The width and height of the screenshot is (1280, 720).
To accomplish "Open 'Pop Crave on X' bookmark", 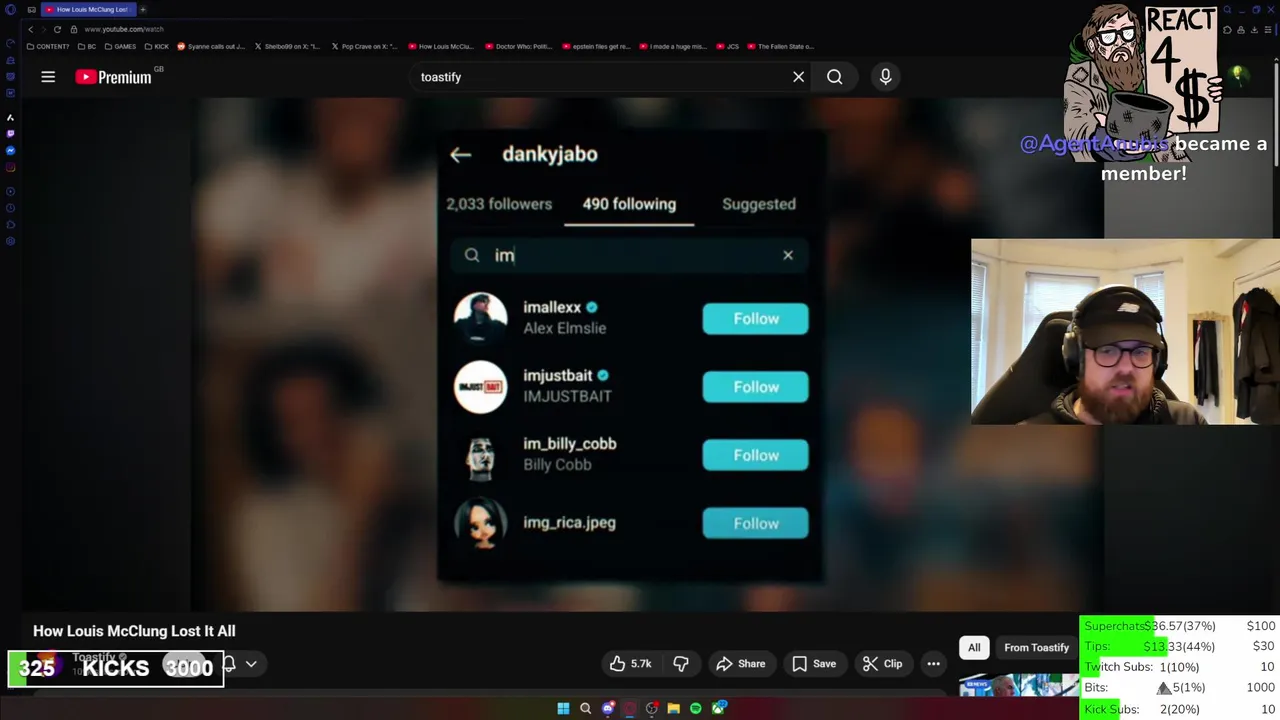I will click(364, 46).
